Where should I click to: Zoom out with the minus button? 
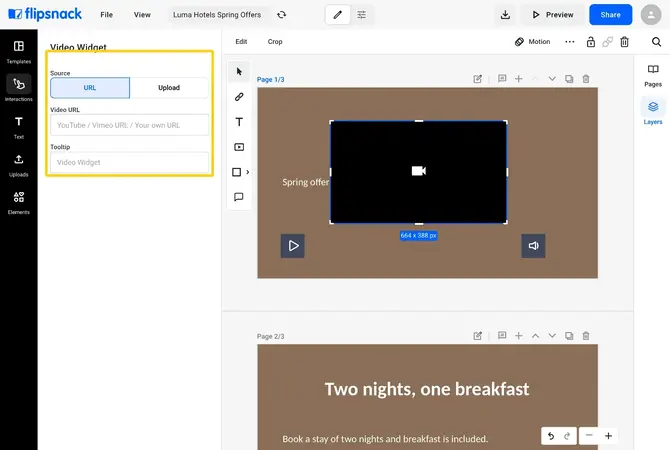click(589, 436)
